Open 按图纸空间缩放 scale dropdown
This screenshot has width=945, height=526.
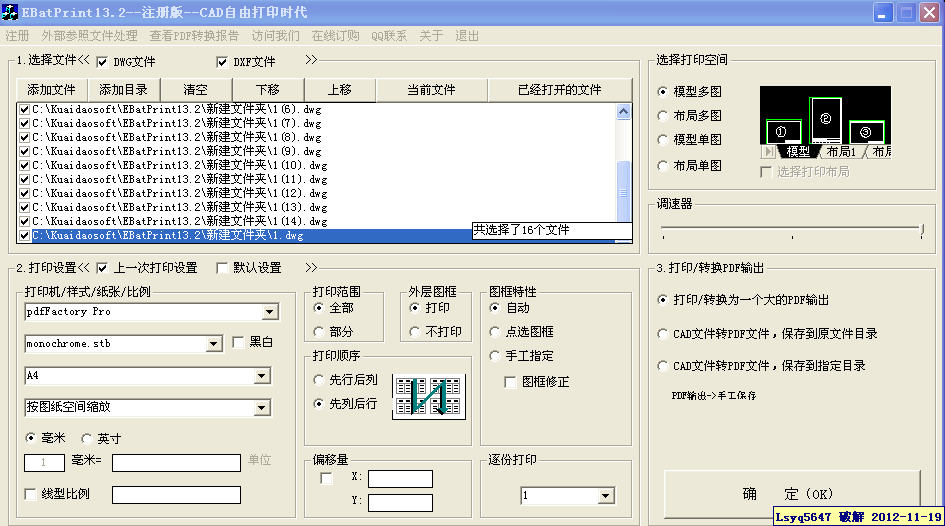(262, 408)
